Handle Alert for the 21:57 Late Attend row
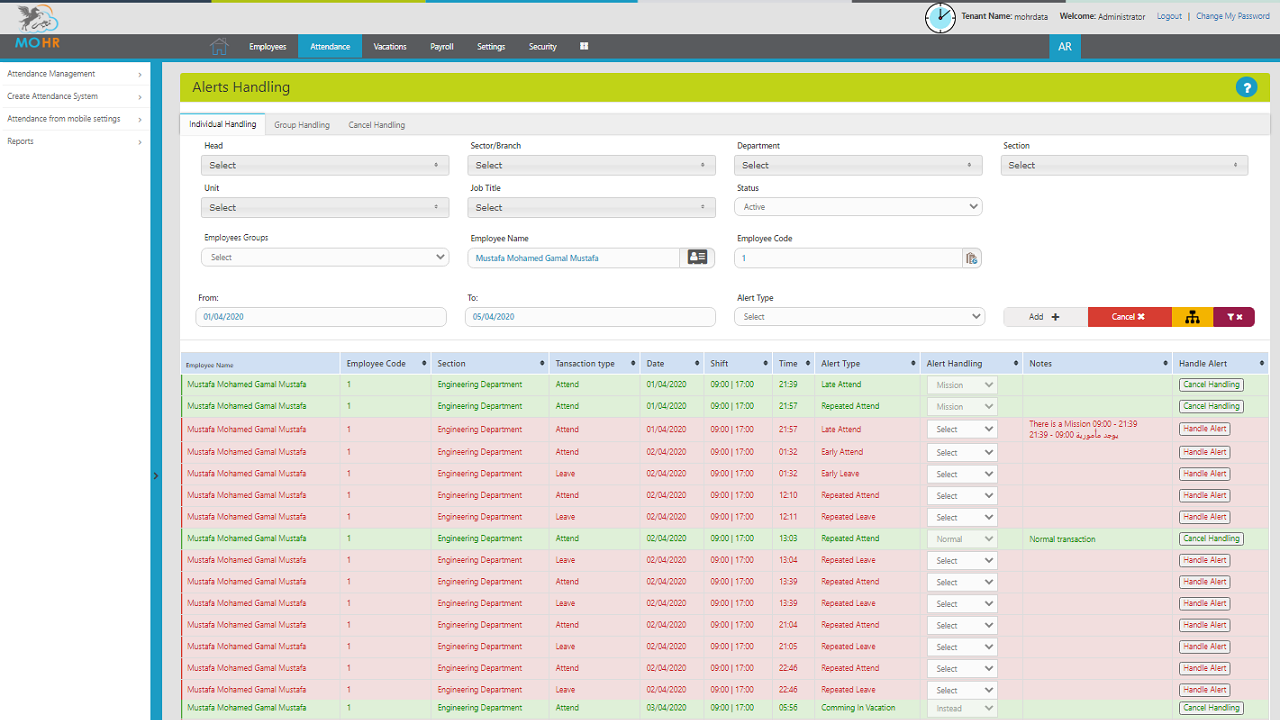This screenshot has height=720, width=1280. [1205, 429]
